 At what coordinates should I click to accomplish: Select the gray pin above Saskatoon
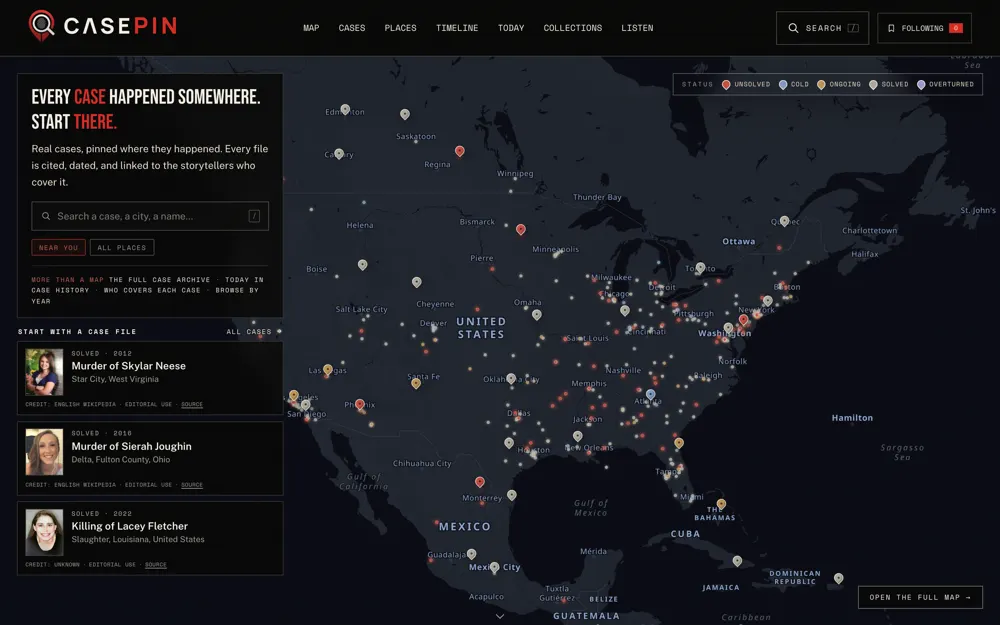point(405,114)
